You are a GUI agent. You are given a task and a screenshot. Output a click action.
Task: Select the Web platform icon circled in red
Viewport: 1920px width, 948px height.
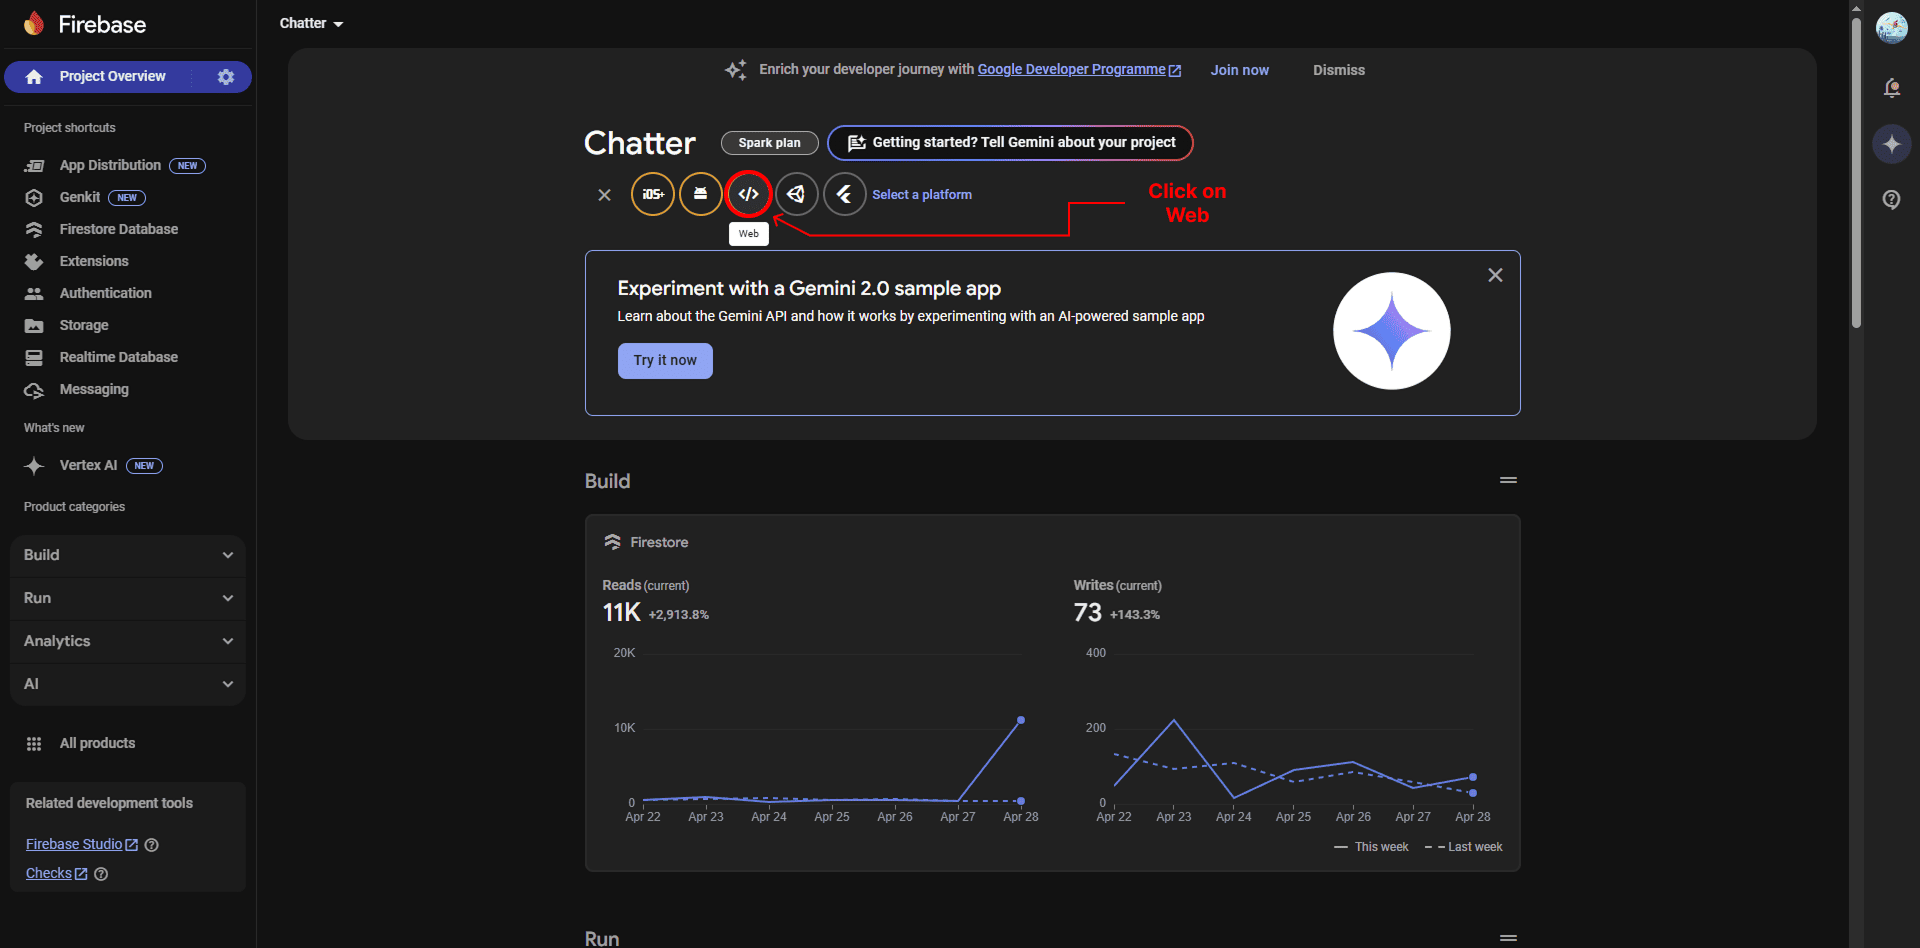click(748, 194)
